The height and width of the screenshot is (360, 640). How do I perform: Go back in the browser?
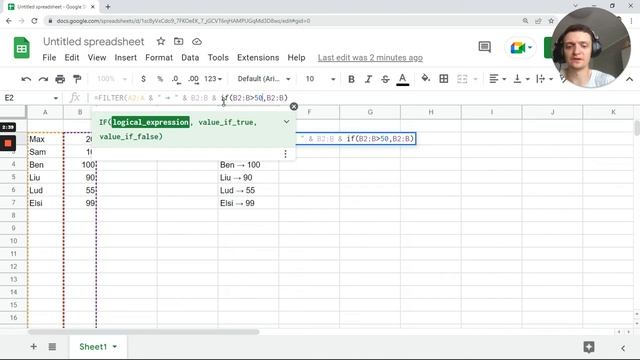pos(9,21)
